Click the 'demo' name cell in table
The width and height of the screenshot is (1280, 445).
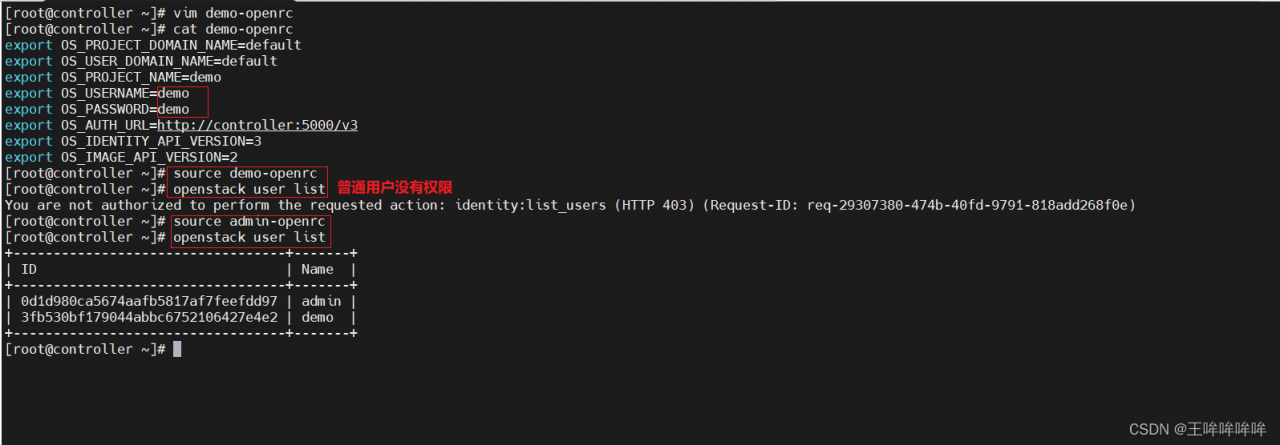click(x=317, y=317)
